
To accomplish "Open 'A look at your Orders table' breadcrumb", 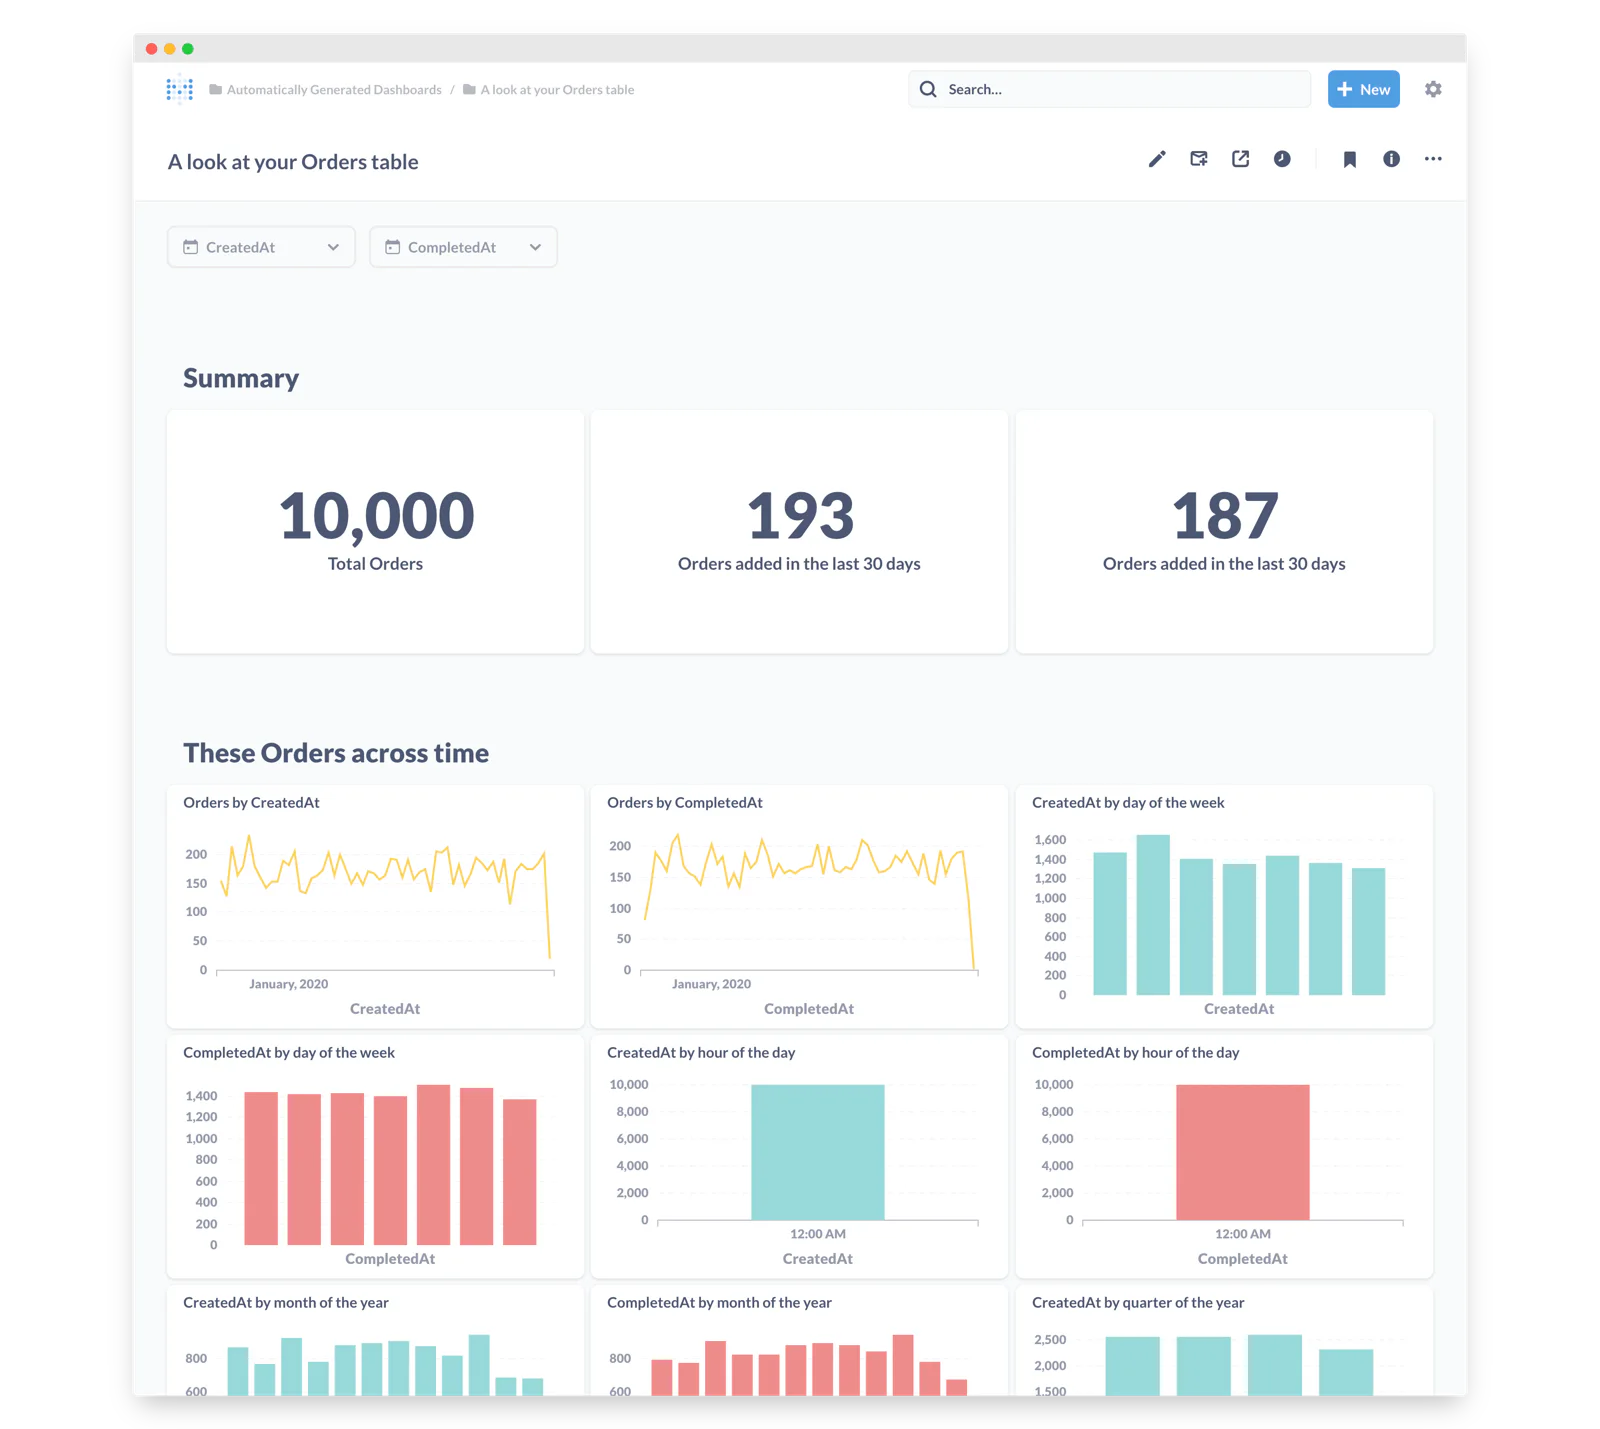I will [557, 90].
